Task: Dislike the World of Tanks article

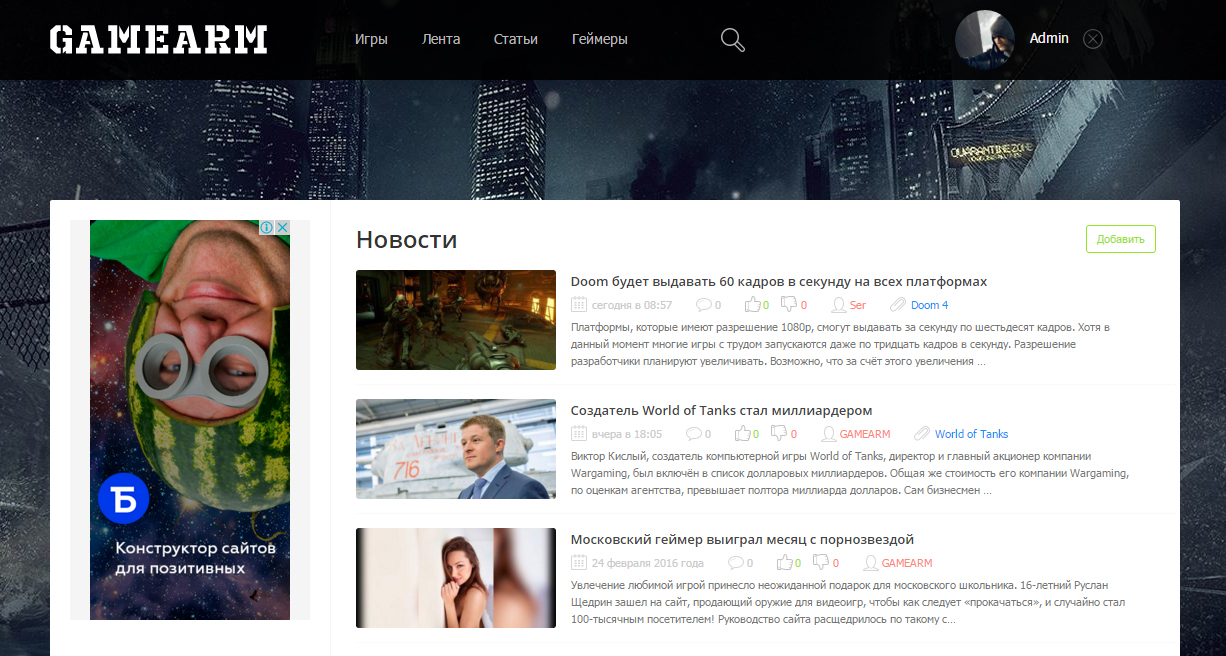Action: [x=778, y=434]
